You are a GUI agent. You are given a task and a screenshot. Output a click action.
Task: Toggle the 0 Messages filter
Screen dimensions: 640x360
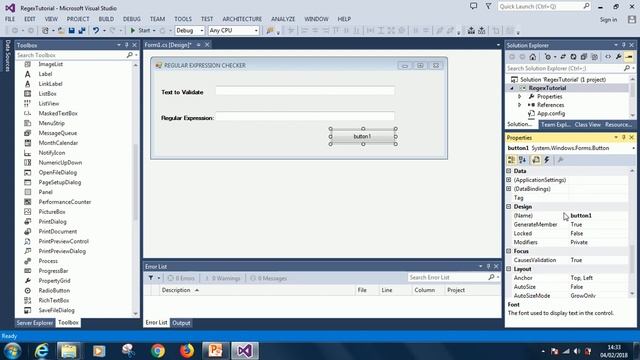pyautogui.click(x=269, y=278)
